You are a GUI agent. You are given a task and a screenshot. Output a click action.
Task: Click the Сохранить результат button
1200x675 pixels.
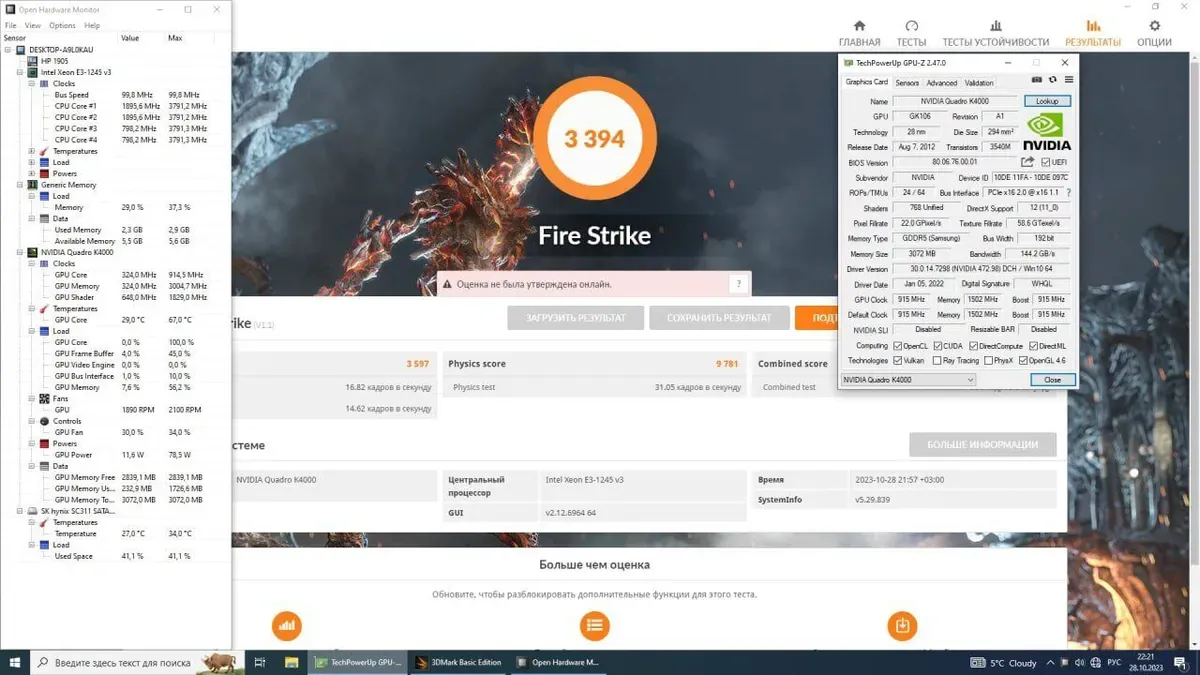pyautogui.click(x=718, y=318)
